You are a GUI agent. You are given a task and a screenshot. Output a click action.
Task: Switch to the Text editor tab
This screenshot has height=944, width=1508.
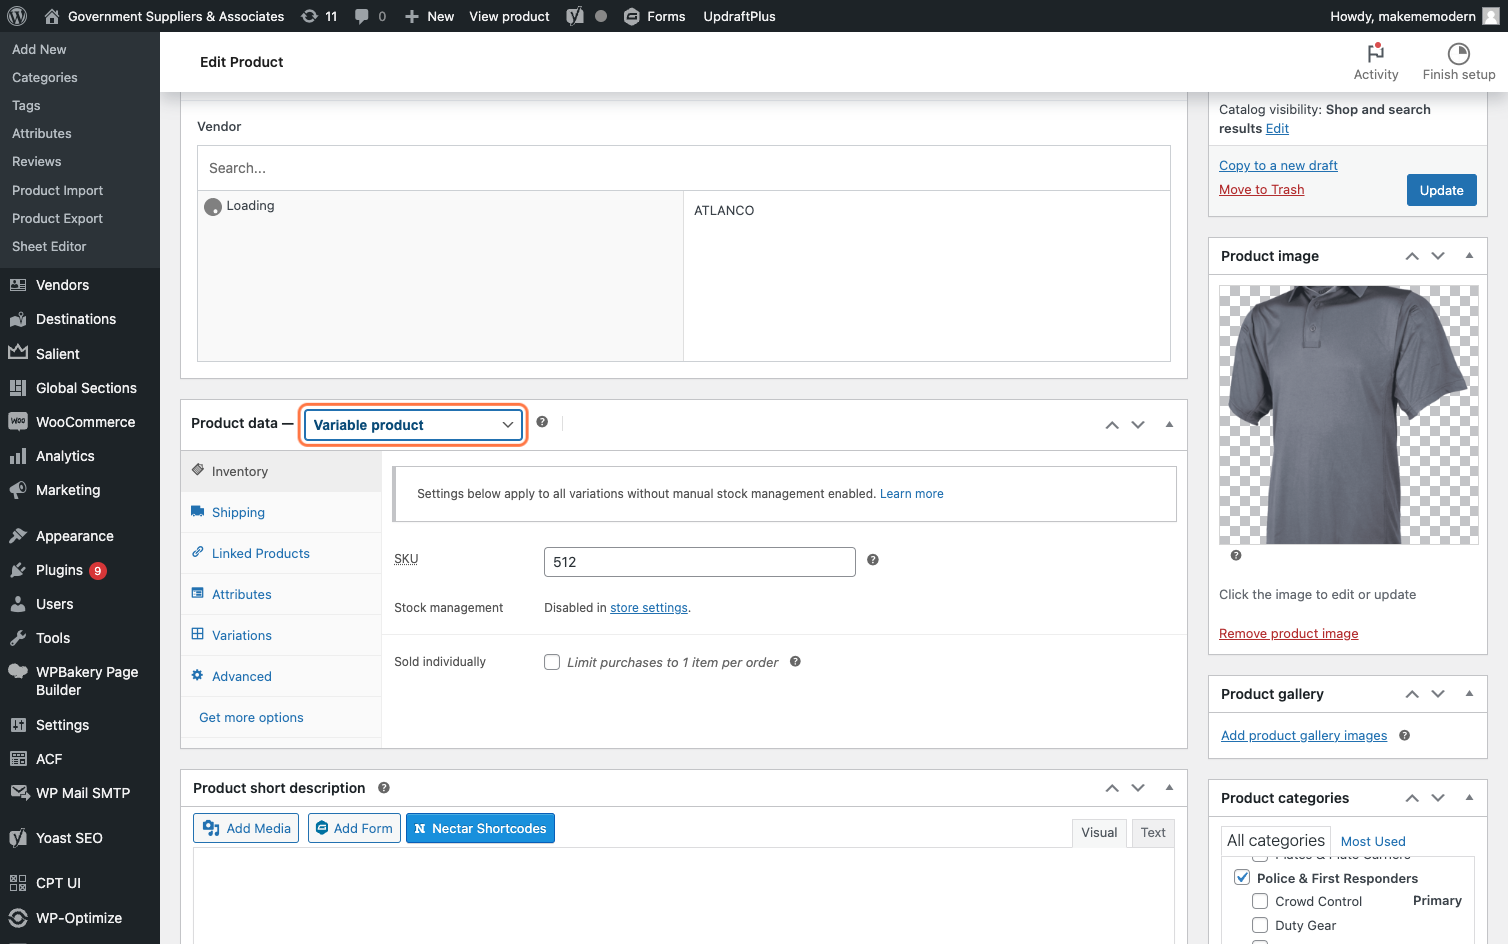(x=1153, y=832)
